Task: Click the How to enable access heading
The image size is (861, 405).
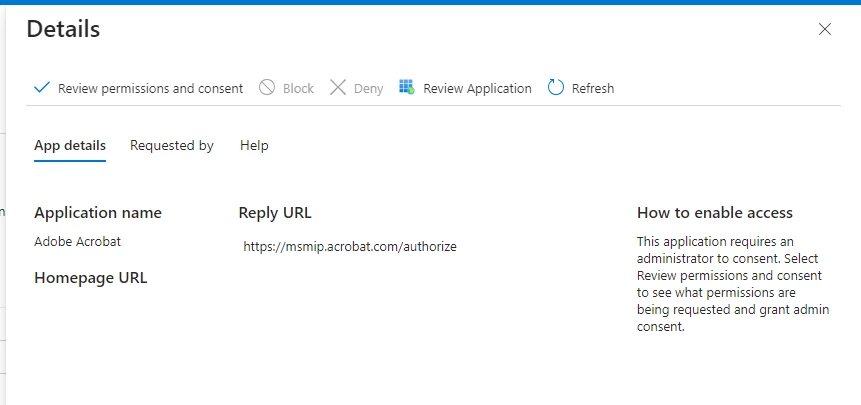Action: (x=714, y=213)
